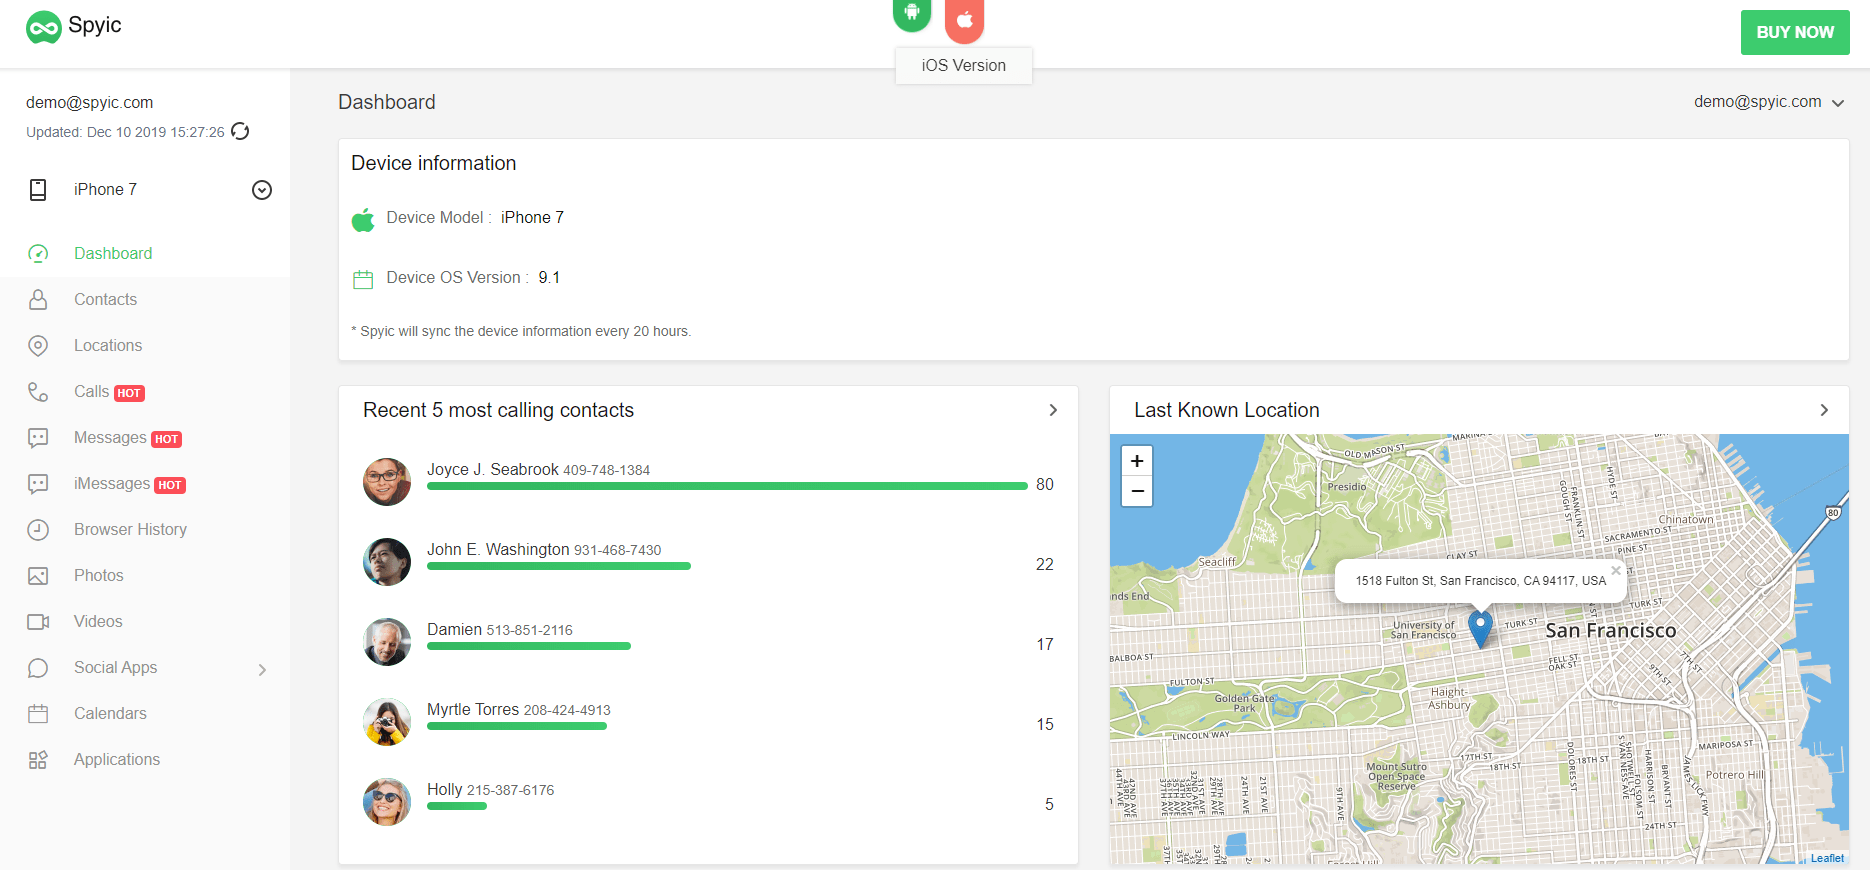Click the Spyic logo icon
This screenshot has width=1870, height=870.
point(44,28)
